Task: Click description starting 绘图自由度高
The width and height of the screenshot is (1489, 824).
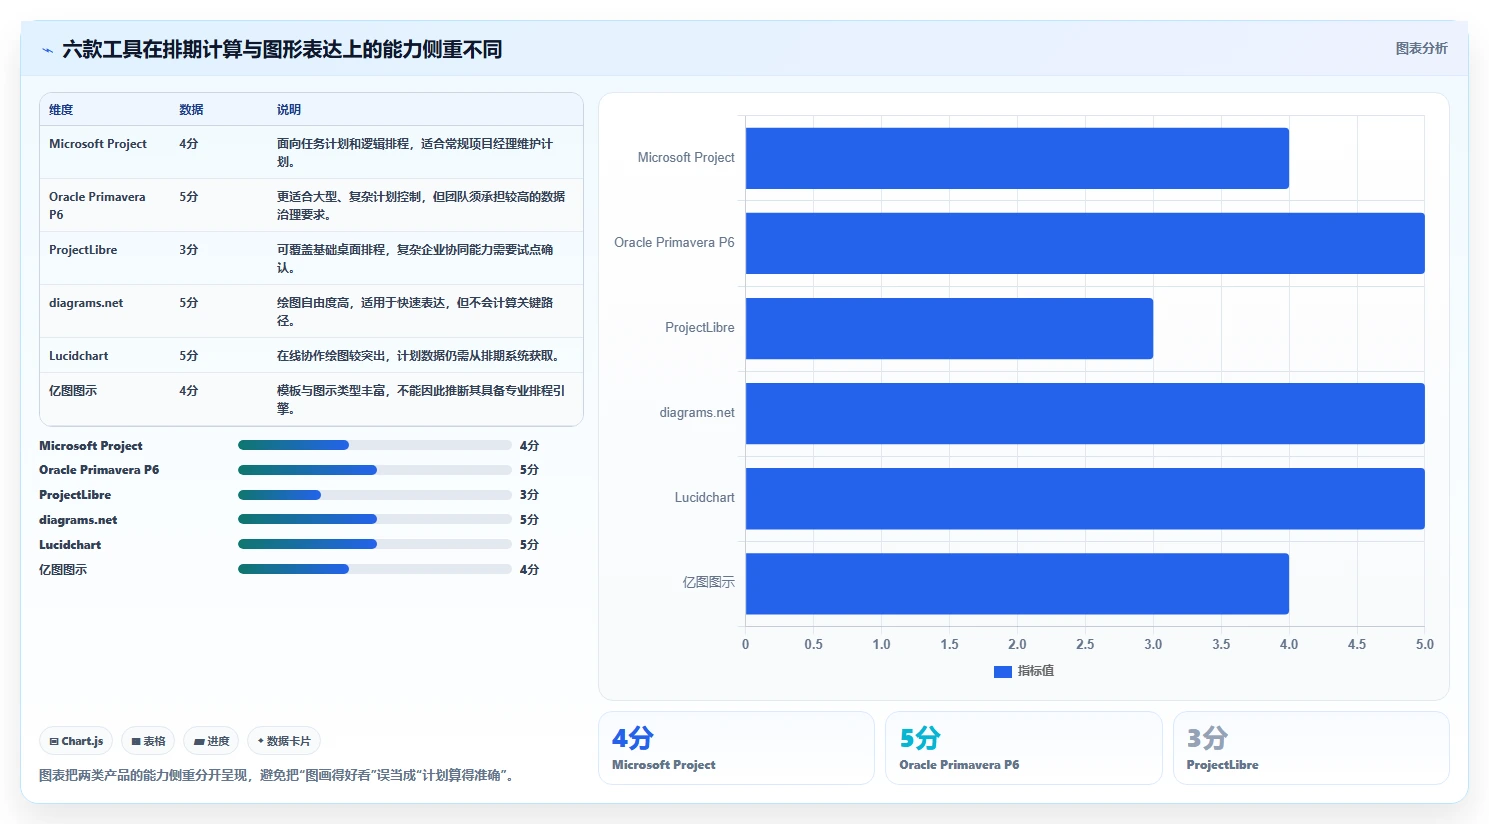Action: point(415,312)
